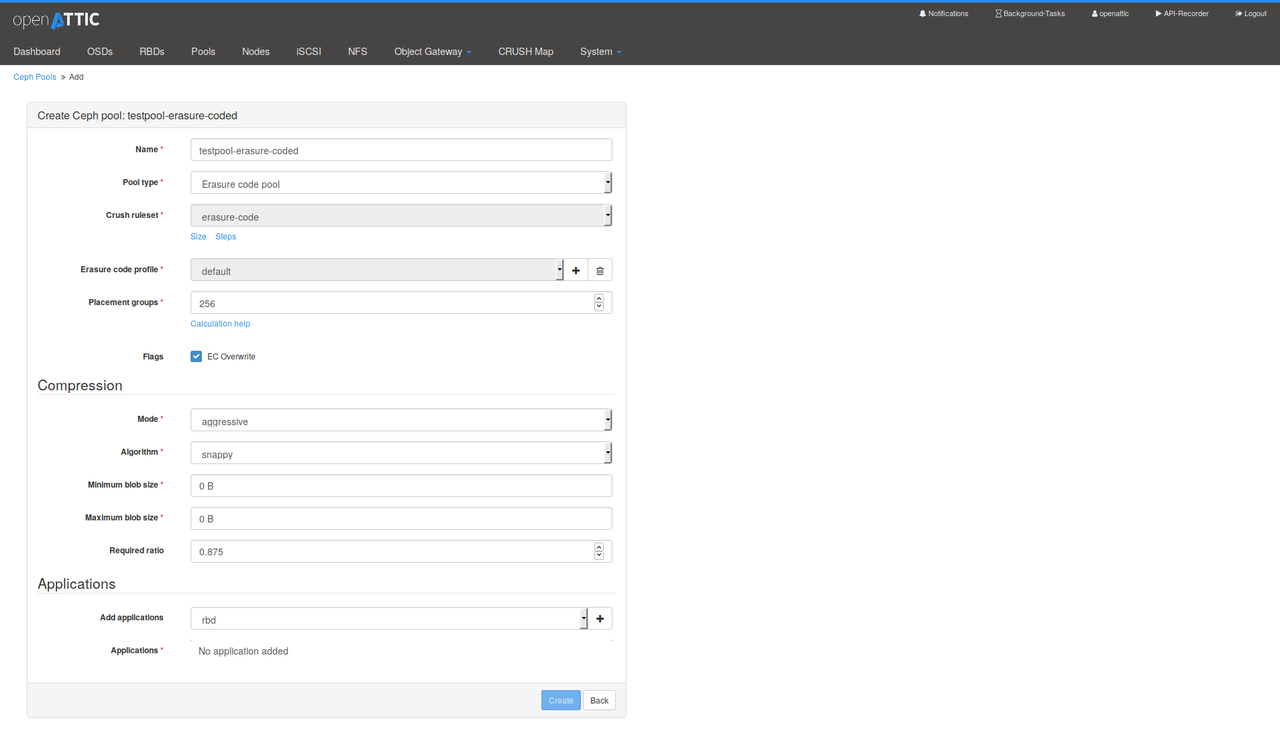Focus the Name input field
This screenshot has height=731, width=1280.
click(401, 150)
